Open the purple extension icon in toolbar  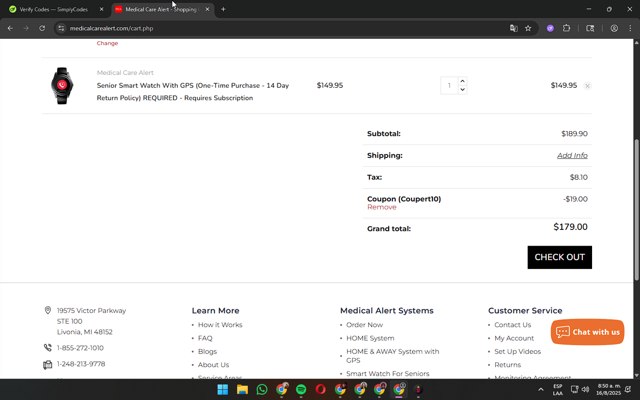pos(550,28)
